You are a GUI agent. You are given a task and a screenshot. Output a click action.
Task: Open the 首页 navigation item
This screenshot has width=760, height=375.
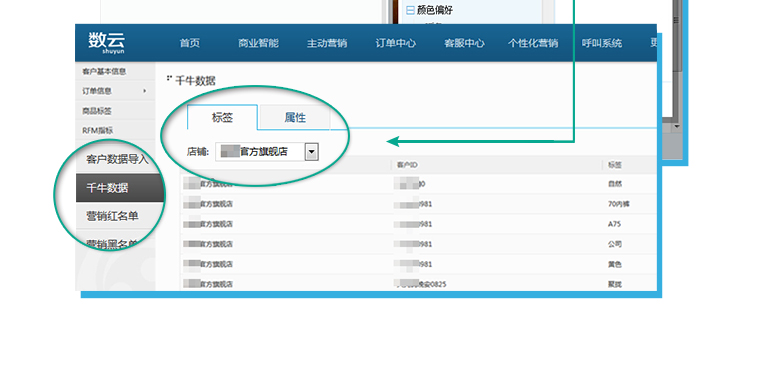(190, 43)
